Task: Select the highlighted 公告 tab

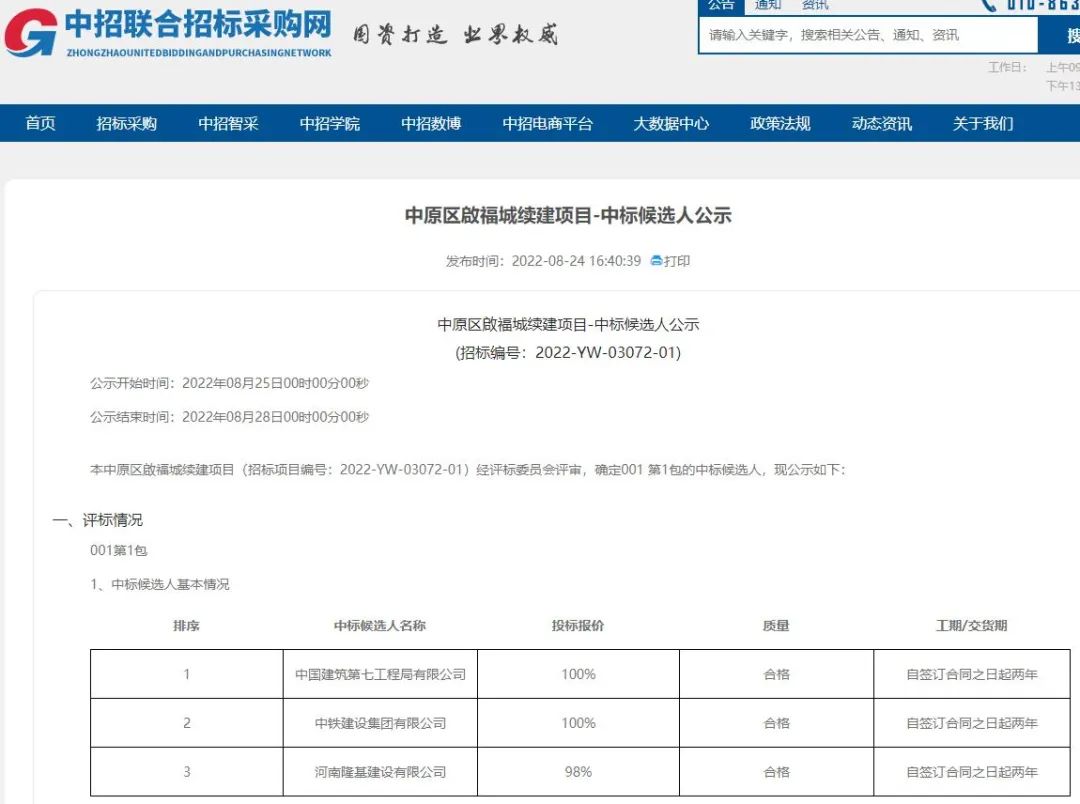Action: (721, 5)
